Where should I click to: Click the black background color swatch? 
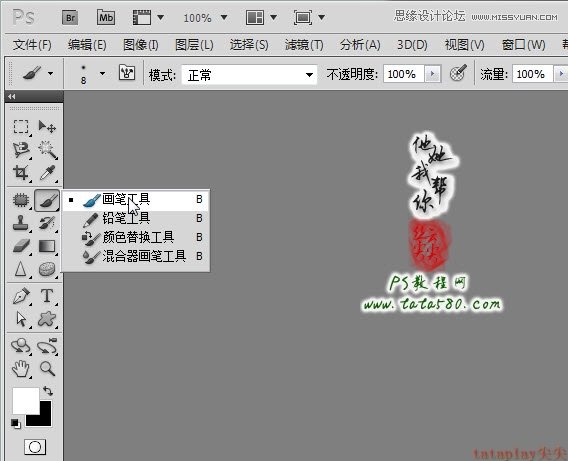44,419
